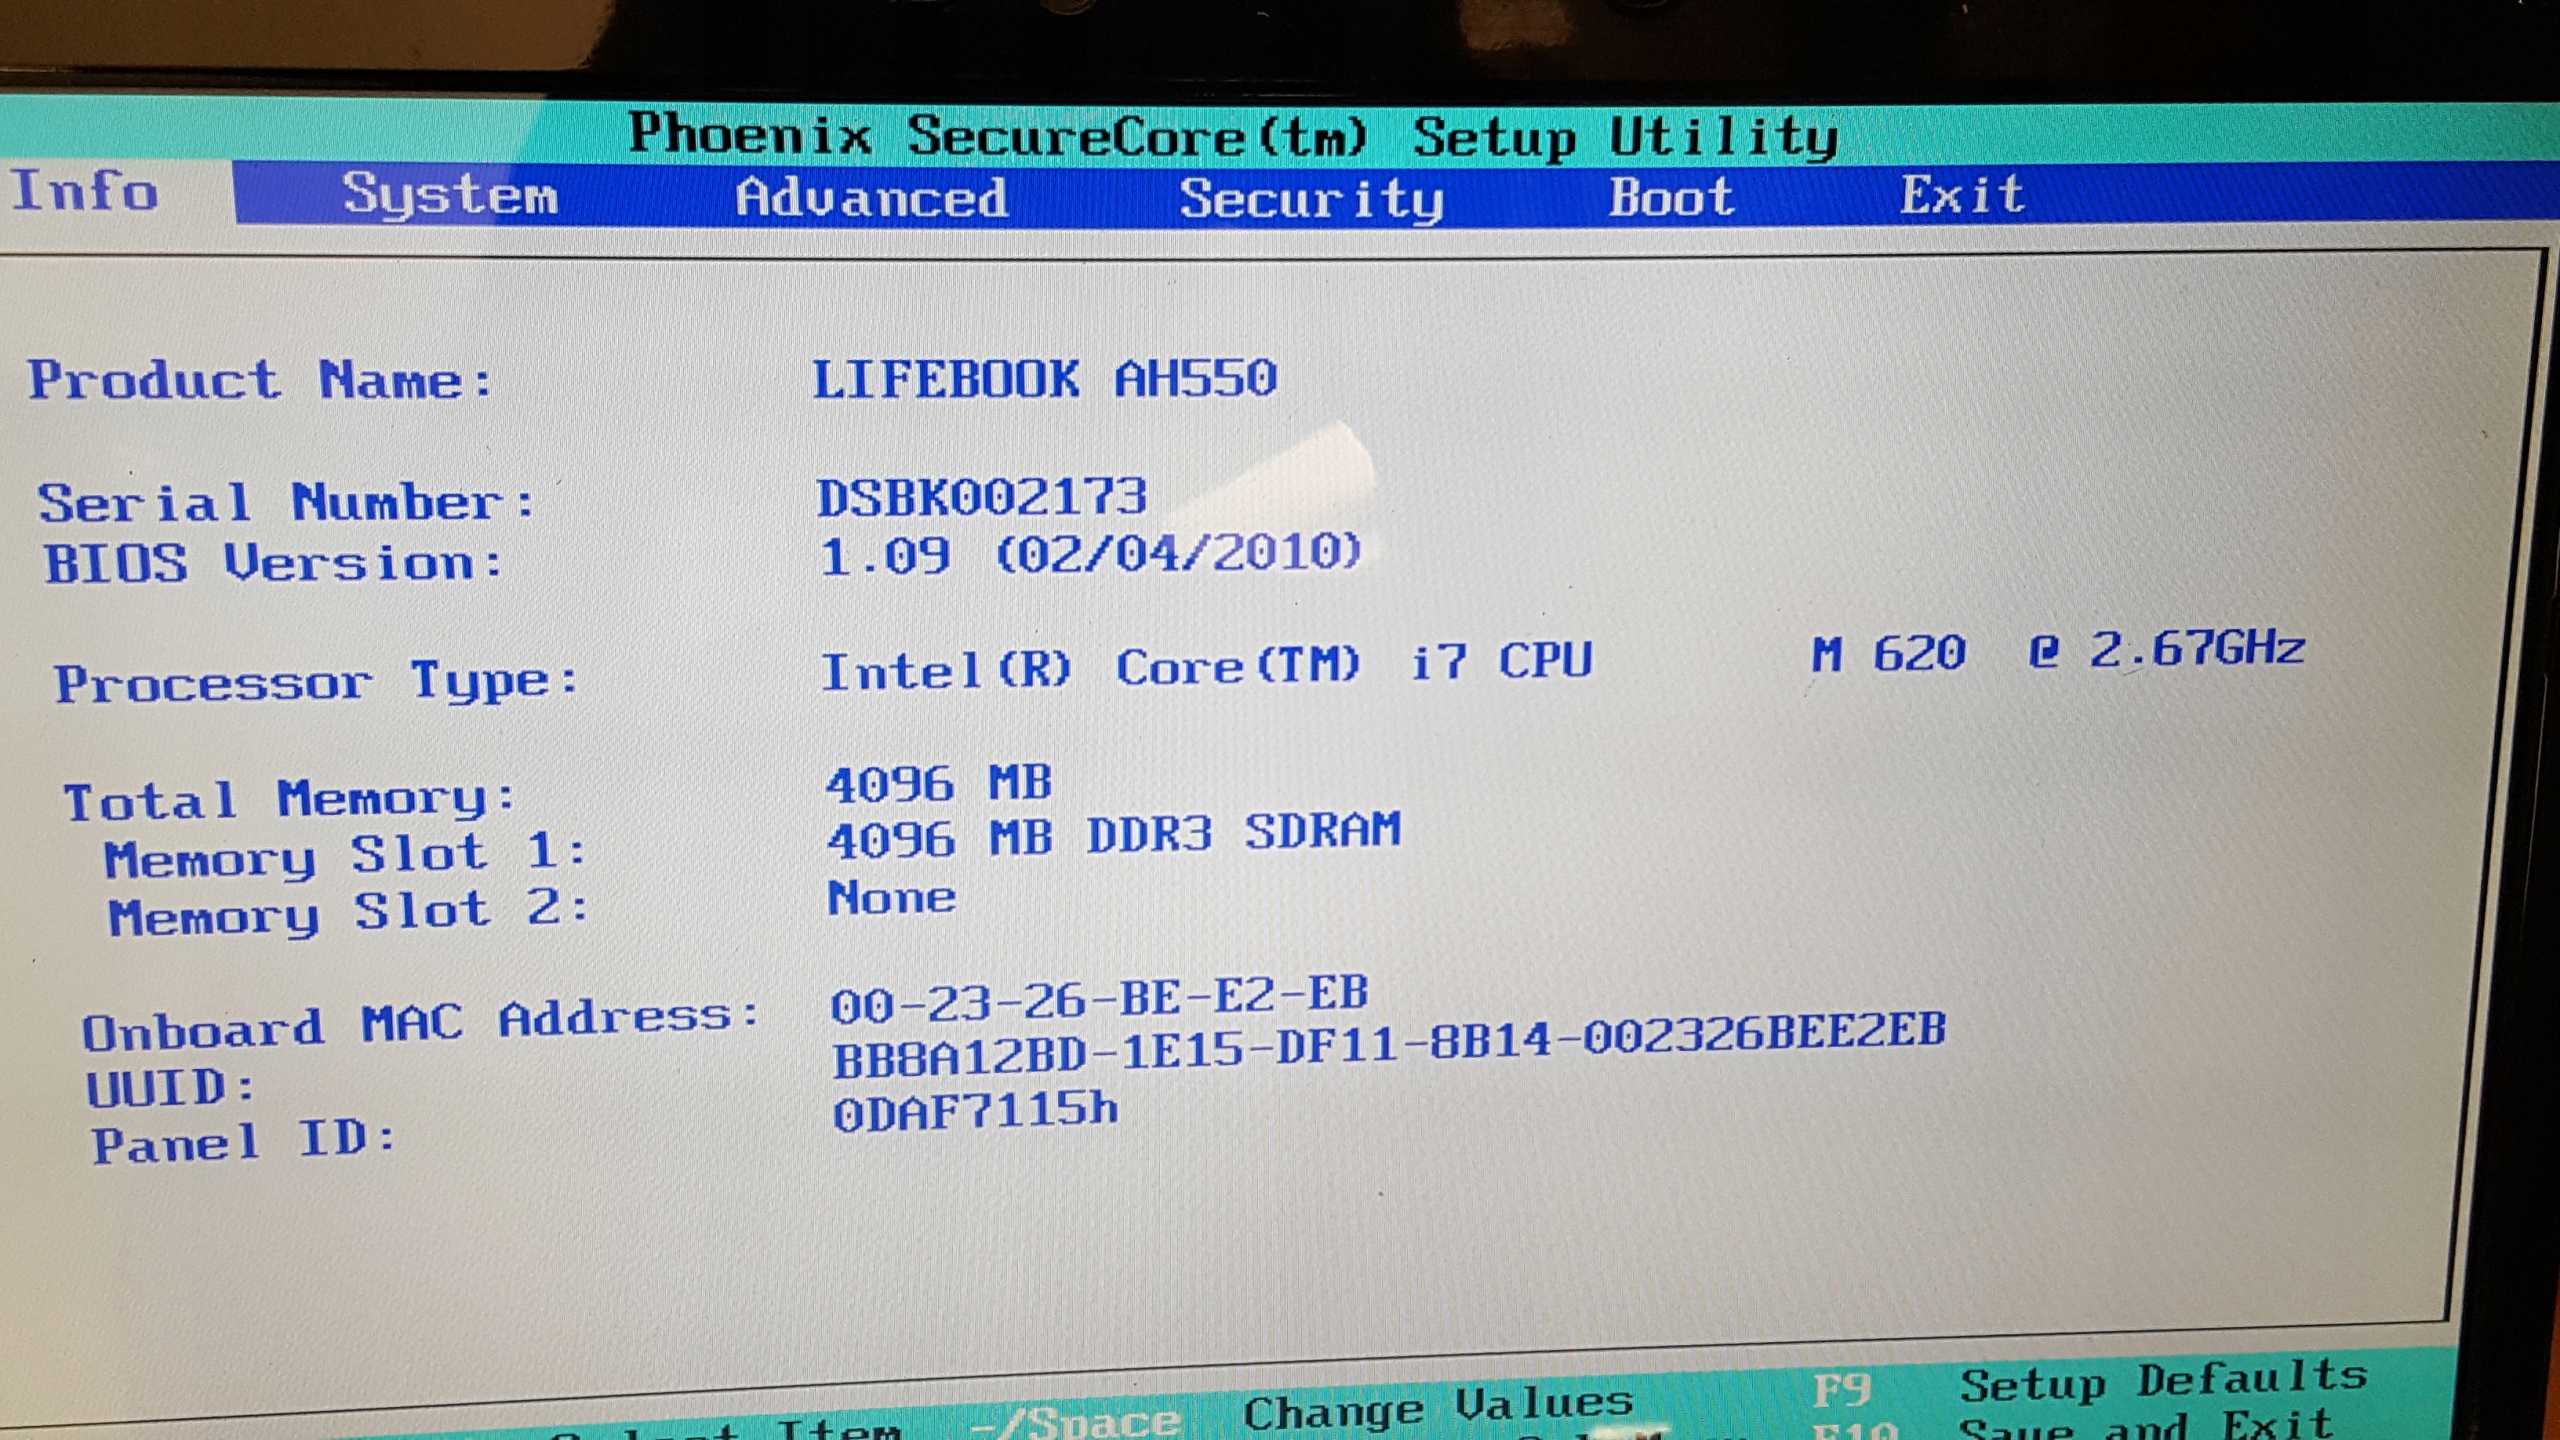Click Change Values footer hint
The width and height of the screenshot is (2560, 1440).
[x=1437, y=1408]
